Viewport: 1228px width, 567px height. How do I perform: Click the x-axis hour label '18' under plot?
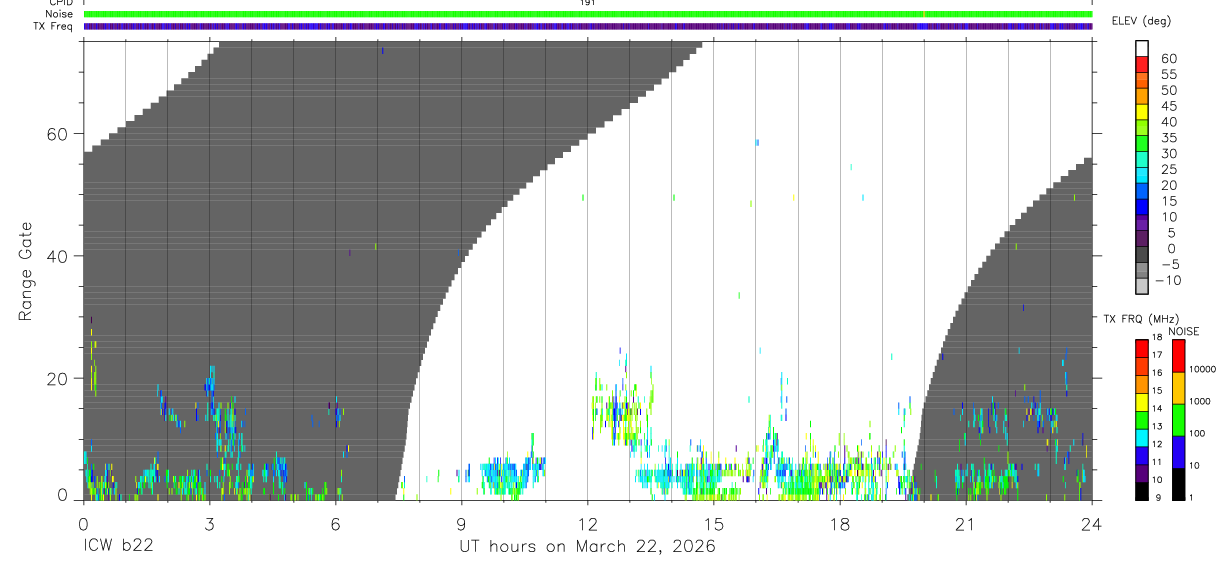[x=839, y=522]
